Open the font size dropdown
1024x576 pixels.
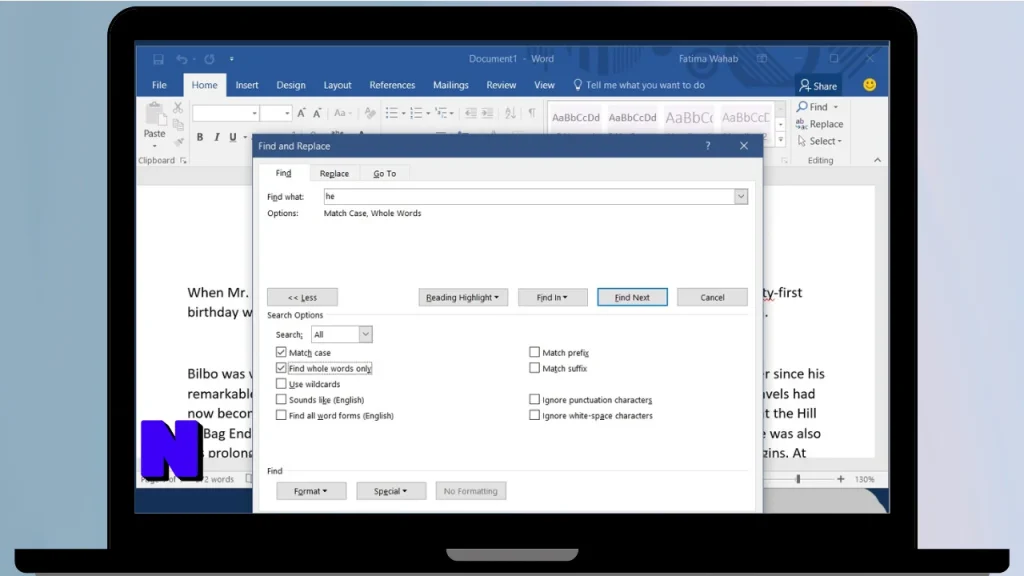[287, 113]
